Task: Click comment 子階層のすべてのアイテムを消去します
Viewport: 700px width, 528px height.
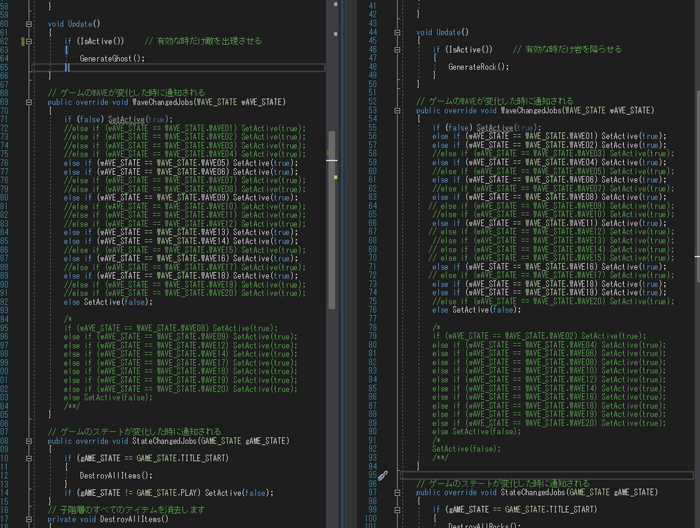Action: pyautogui.click(x=126, y=510)
